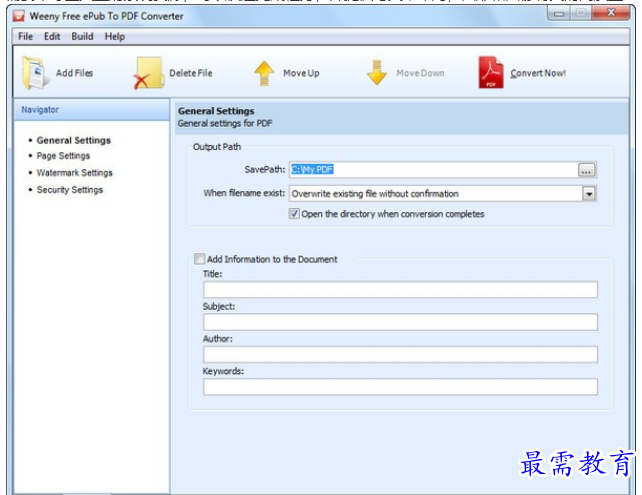
Task: Open the Build menu
Action: [82, 36]
